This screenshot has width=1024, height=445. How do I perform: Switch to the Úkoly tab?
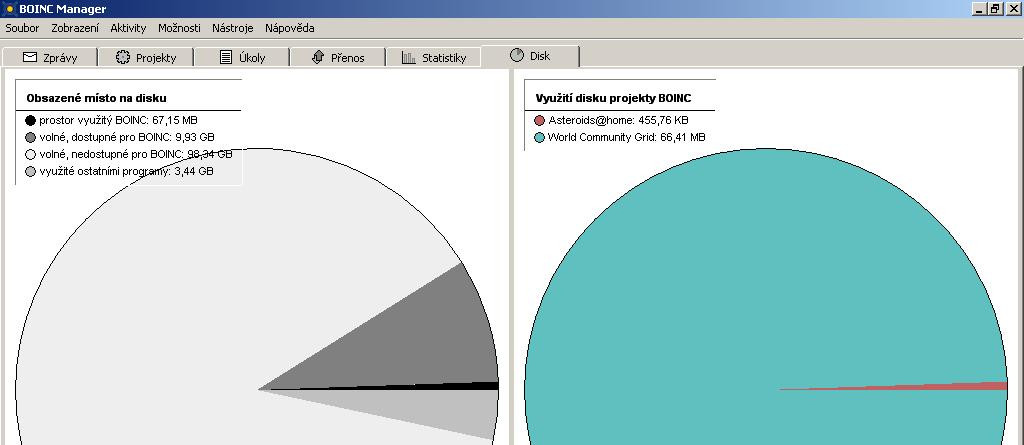click(x=242, y=58)
